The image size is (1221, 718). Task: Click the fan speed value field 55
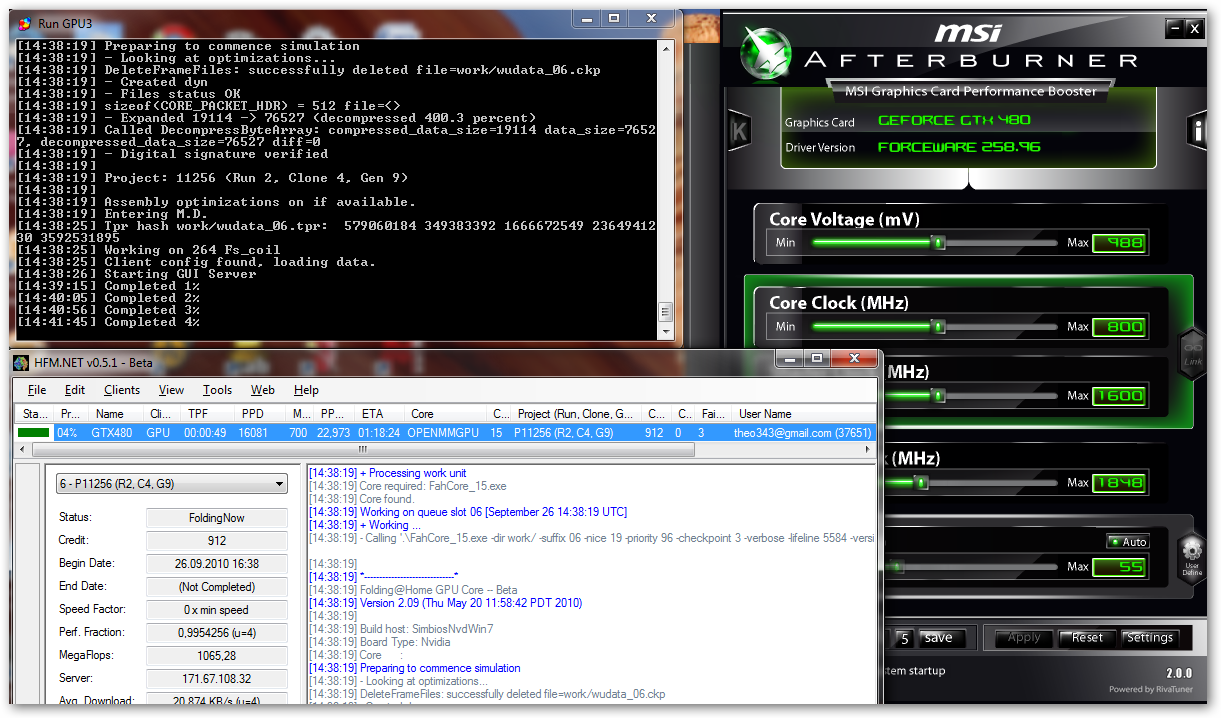1119,567
